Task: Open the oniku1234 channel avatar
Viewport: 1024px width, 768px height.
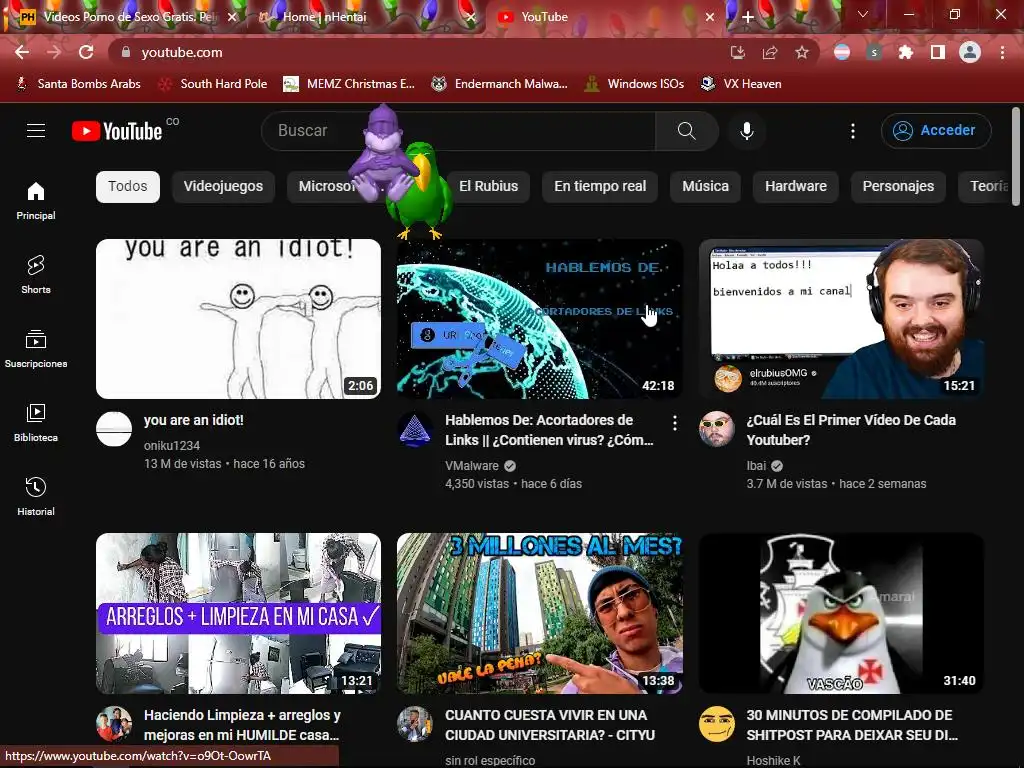Action: tap(114, 429)
